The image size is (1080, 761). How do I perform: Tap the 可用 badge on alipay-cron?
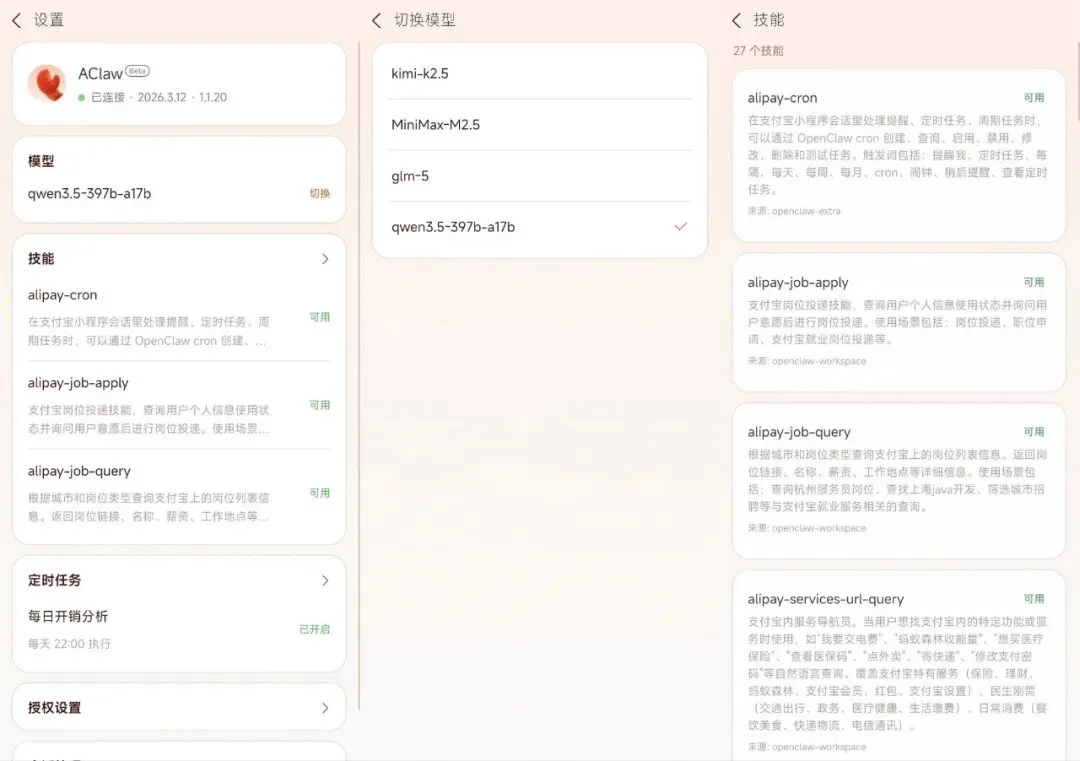(1035, 97)
